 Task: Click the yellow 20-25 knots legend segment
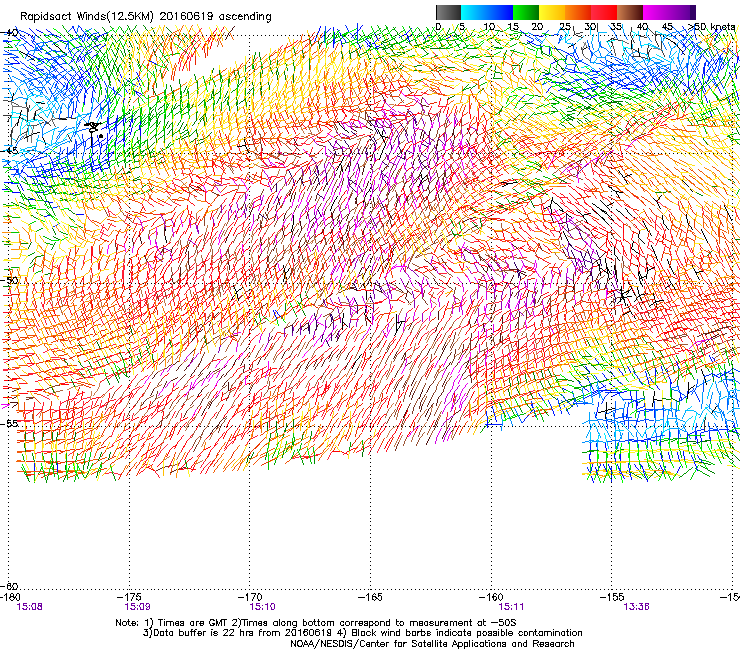pyautogui.click(x=552, y=12)
